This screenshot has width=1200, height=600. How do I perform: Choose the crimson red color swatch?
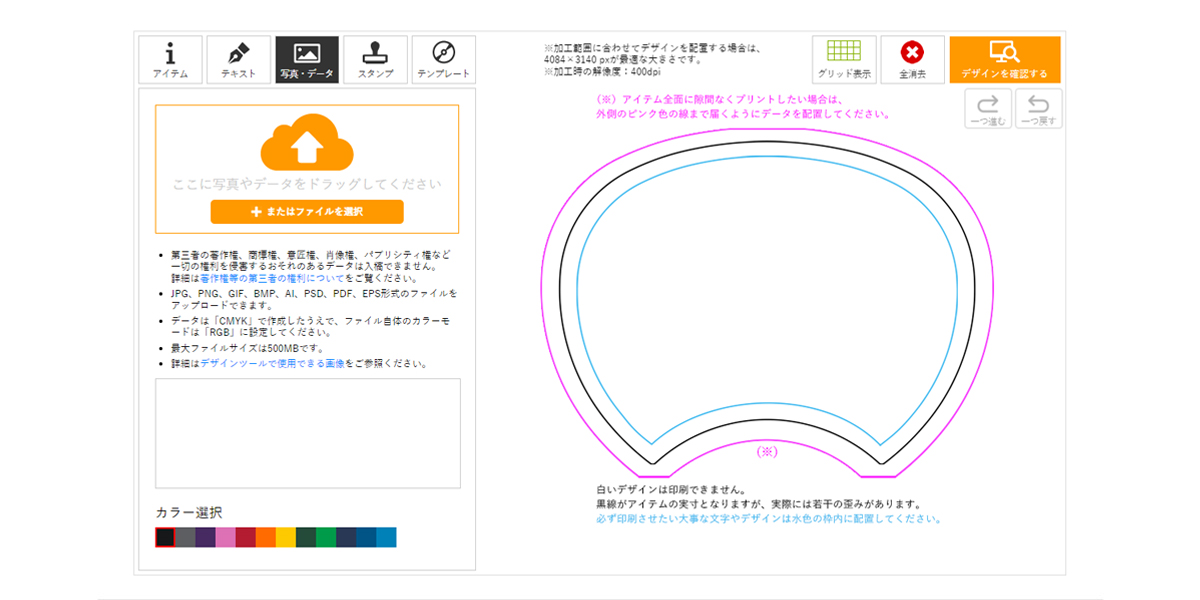(x=245, y=537)
